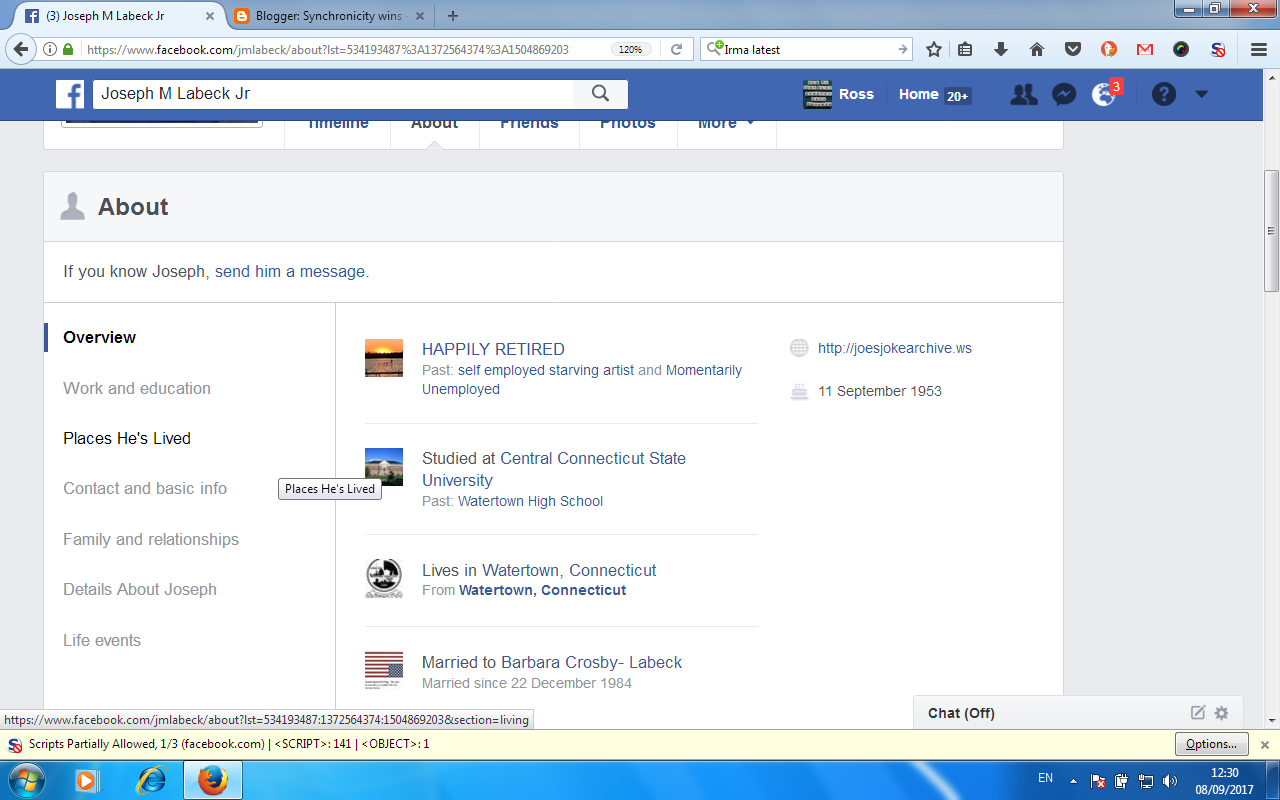Image resolution: width=1280 pixels, height=800 pixels.
Task: Click the Facebook search input field
Action: (x=334, y=94)
